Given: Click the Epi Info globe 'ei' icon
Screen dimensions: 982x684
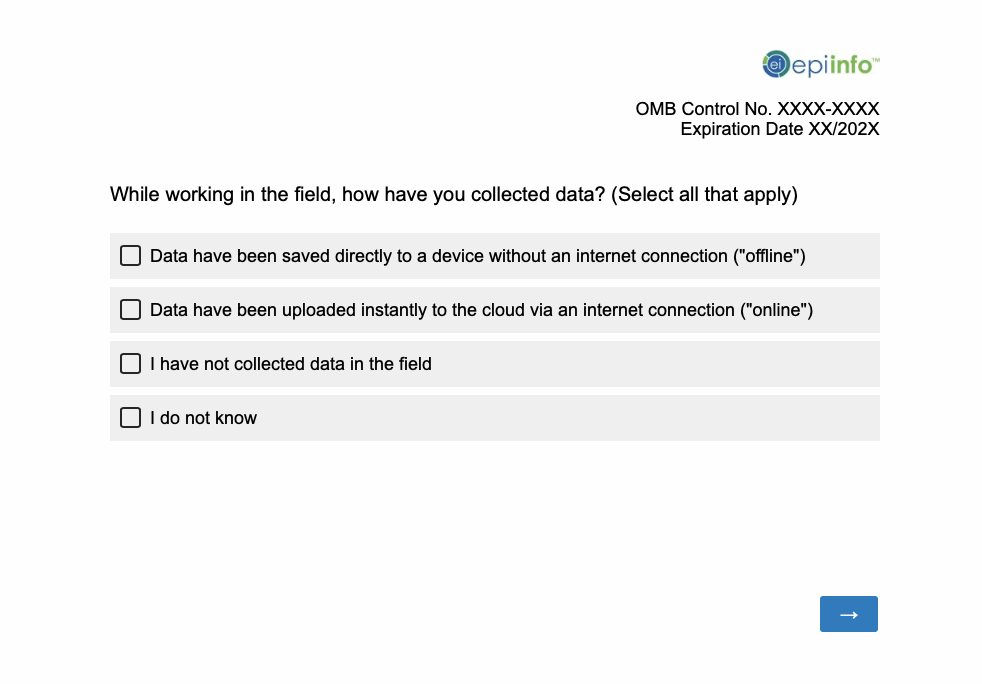Looking at the screenshot, I should pyautogui.click(x=776, y=65).
